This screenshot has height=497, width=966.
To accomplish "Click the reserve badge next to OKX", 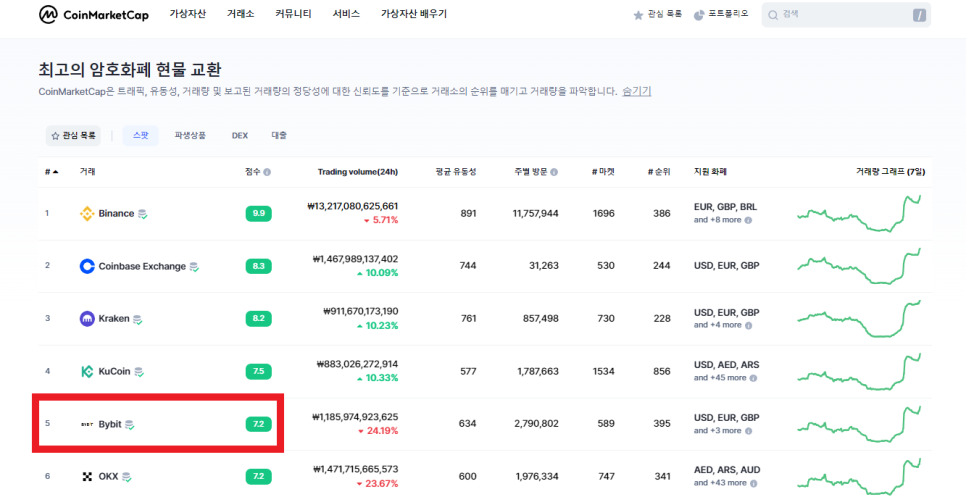I will pyautogui.click(x=126, y=477).
